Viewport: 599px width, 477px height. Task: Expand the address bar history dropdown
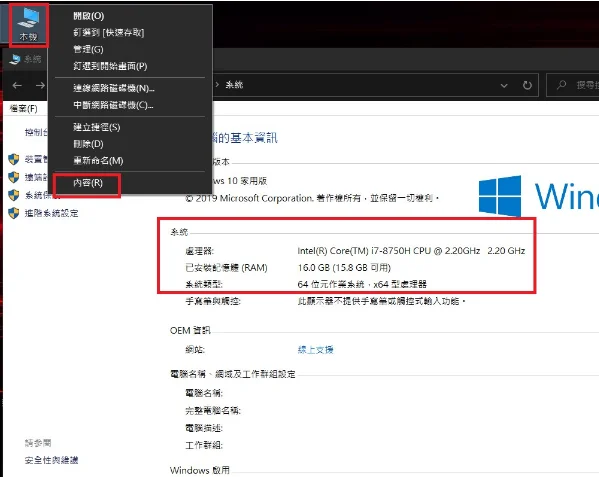[504, 86]
